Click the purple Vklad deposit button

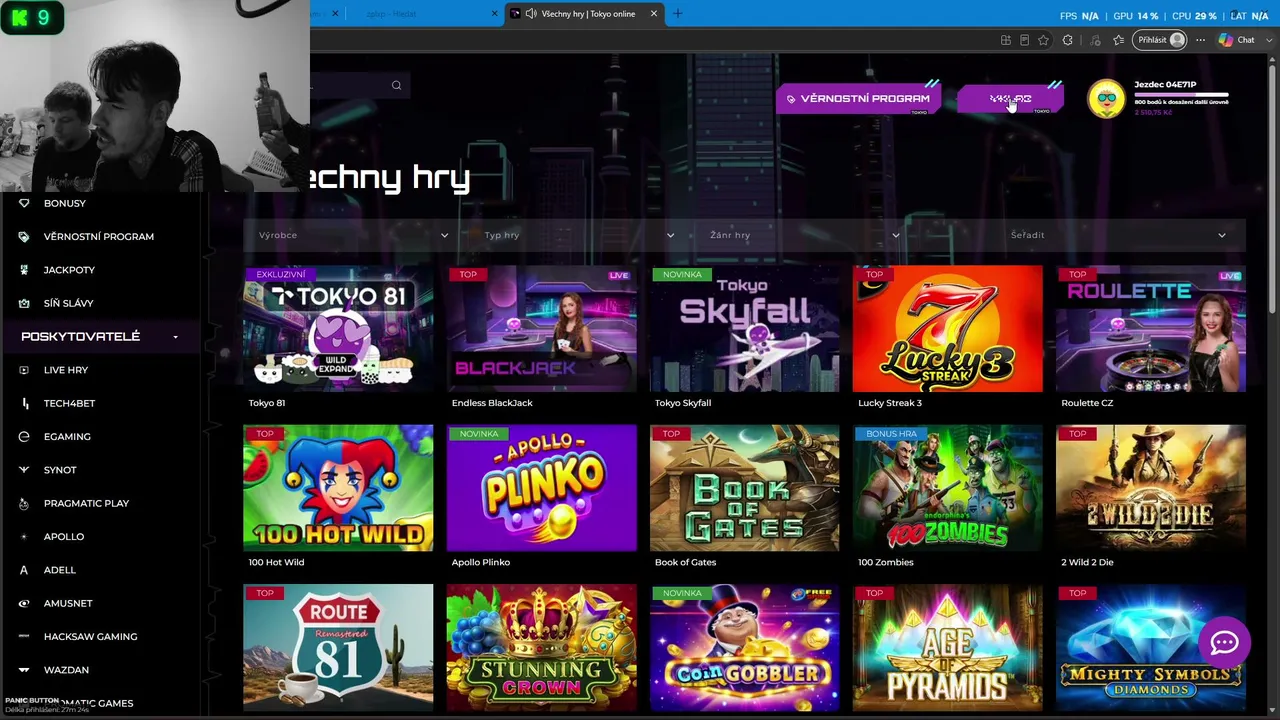tap(1010, 99)
